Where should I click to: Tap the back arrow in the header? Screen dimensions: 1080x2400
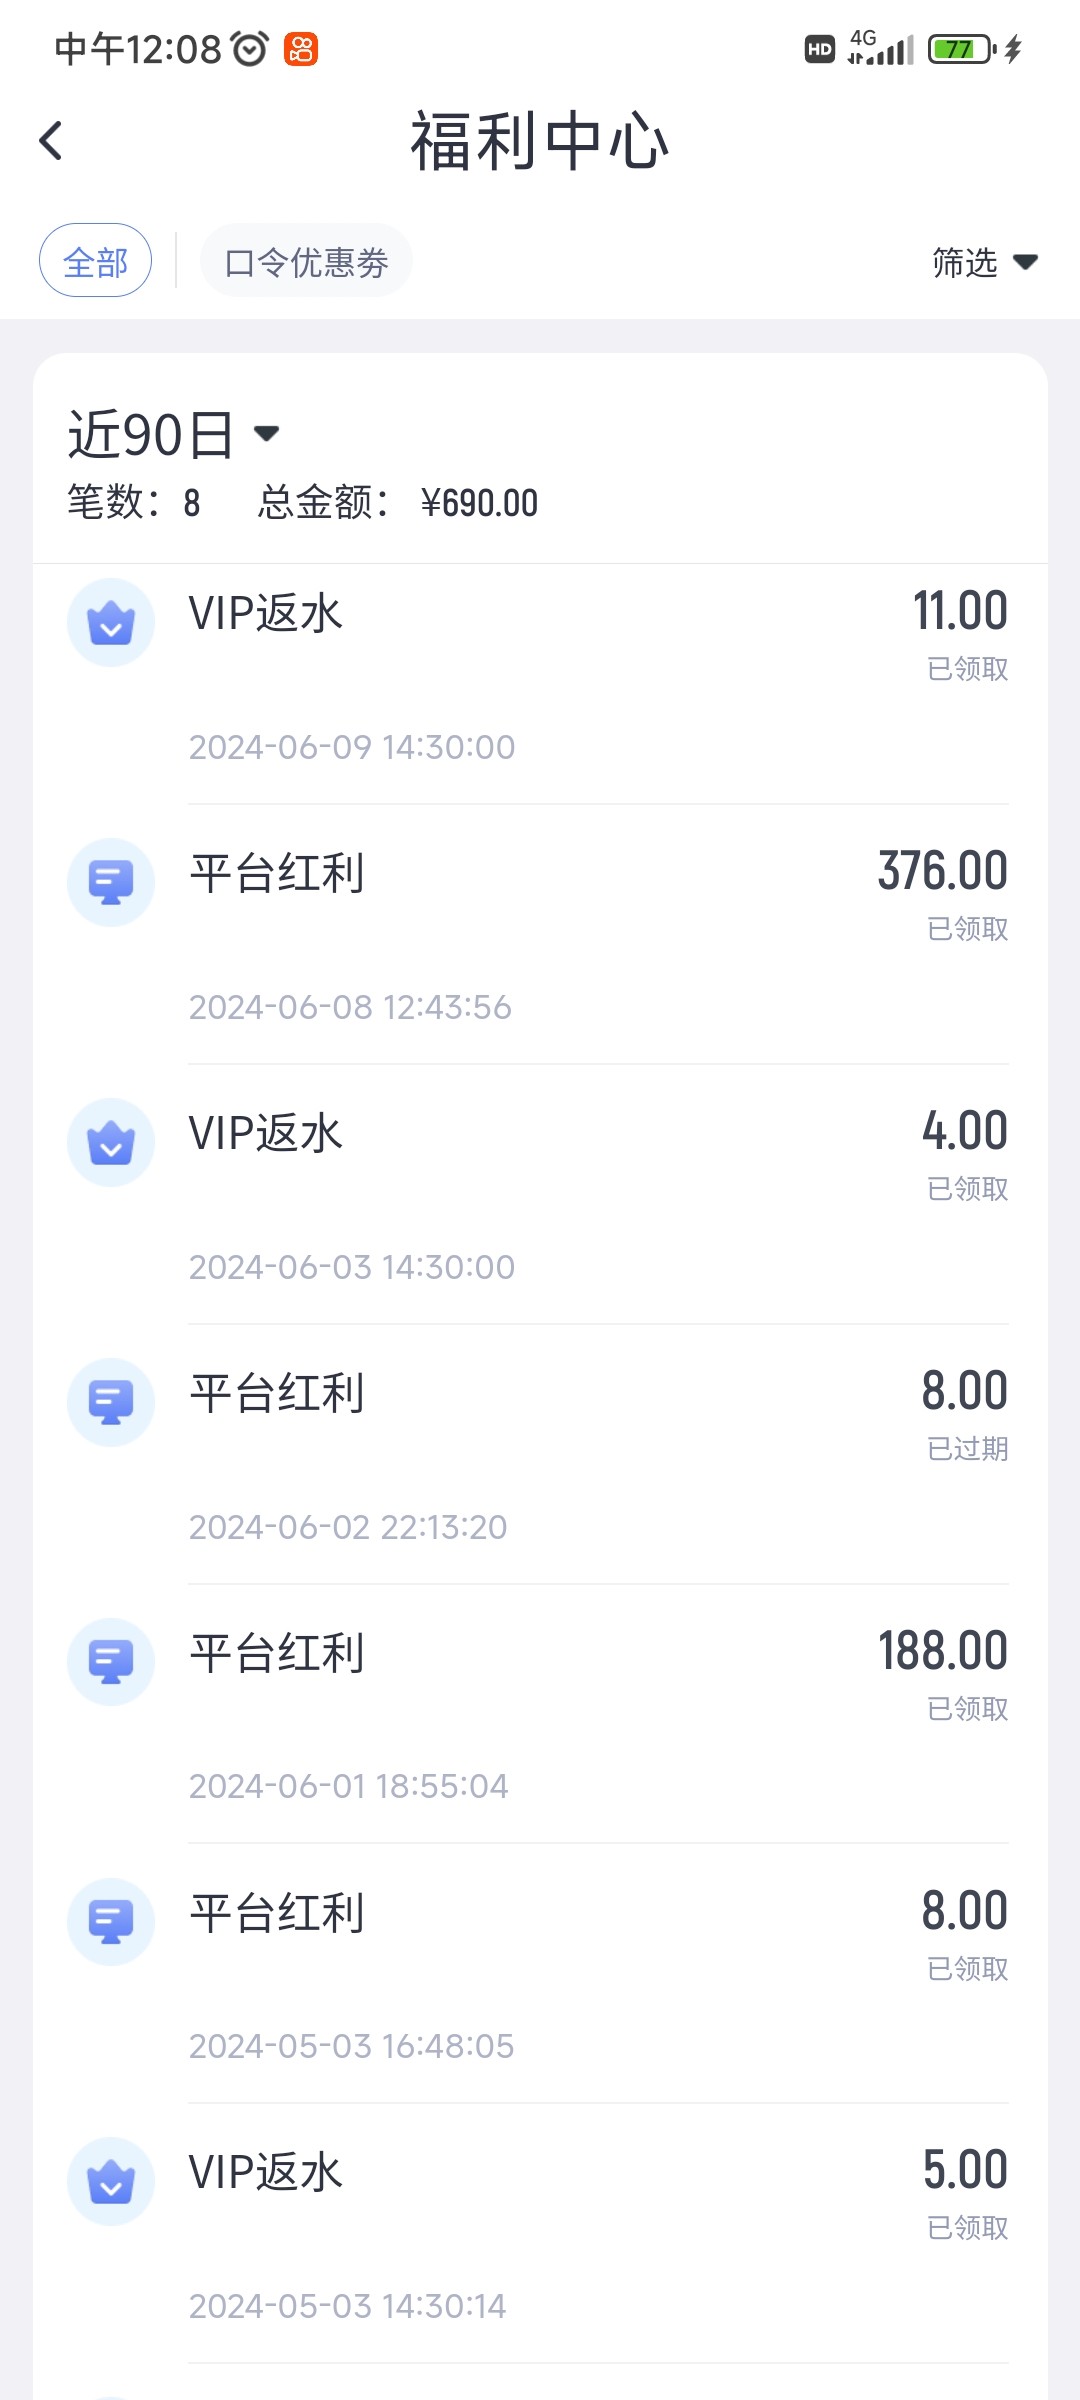52,141
